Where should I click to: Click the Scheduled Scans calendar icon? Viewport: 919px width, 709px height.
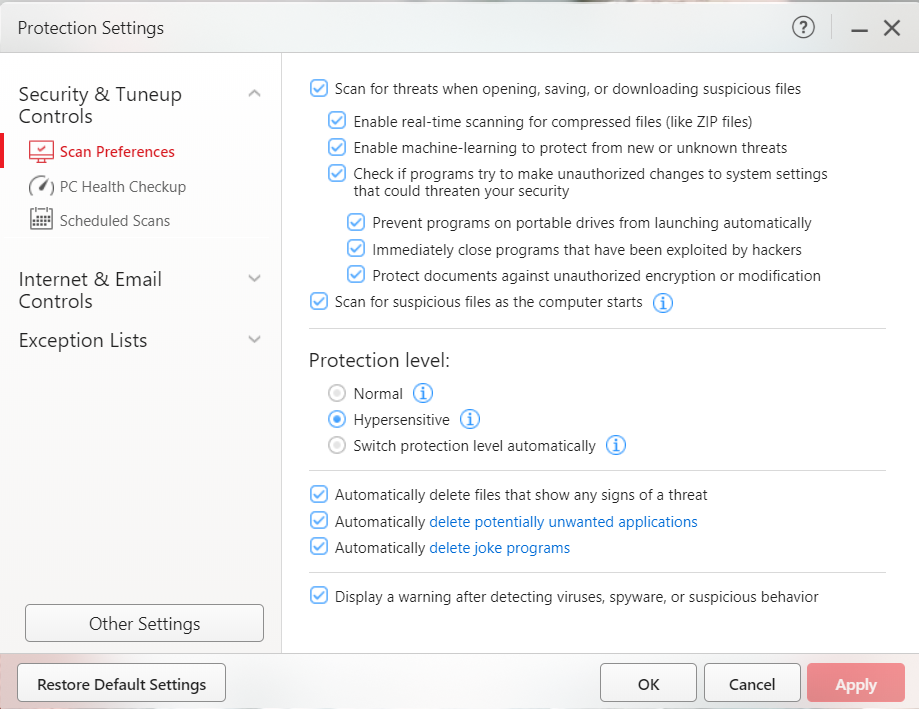click(41, 220)
